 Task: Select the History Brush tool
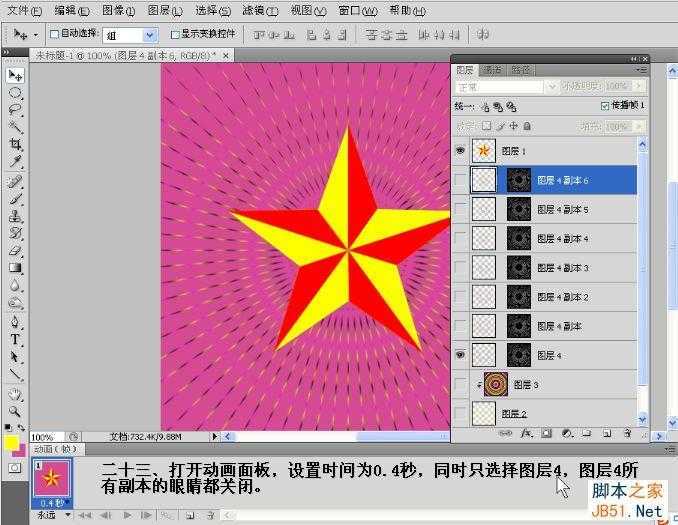(x=15, y=233)
